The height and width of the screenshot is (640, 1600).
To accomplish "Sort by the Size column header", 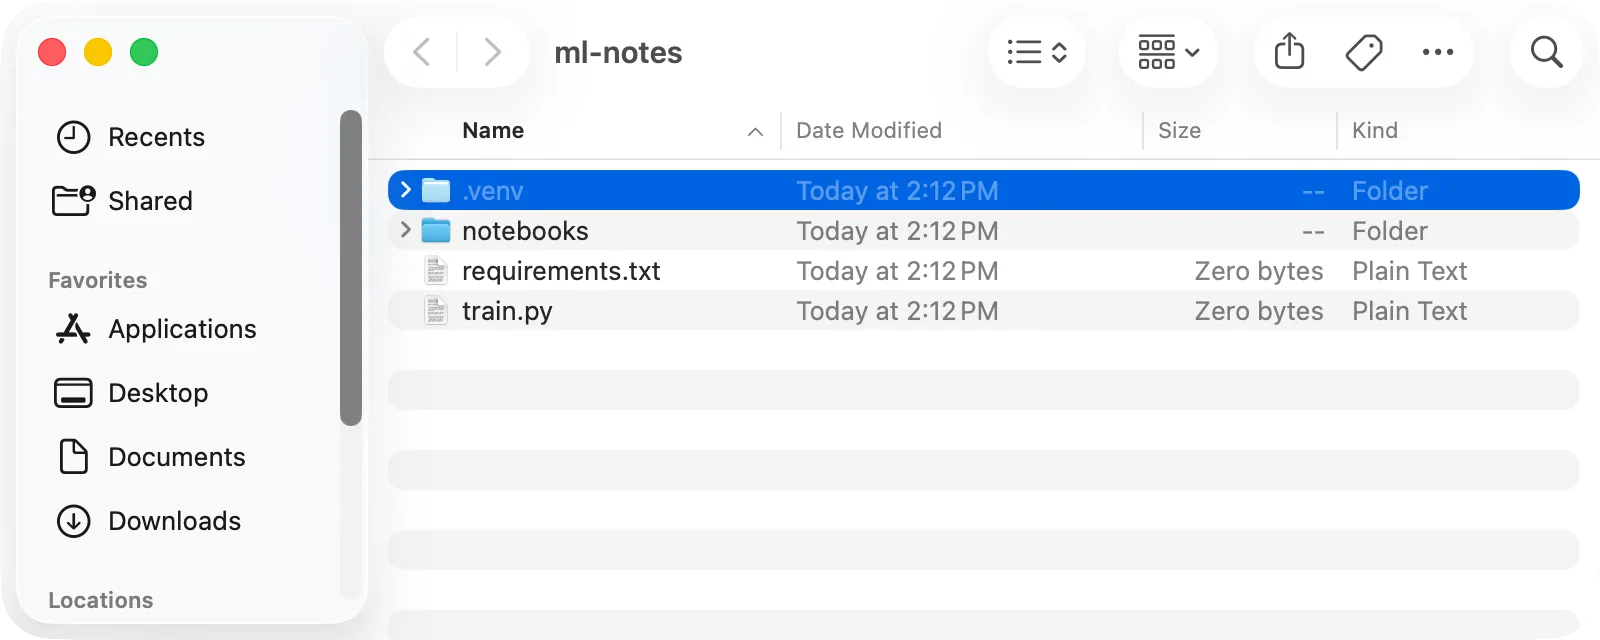I will 1179,130.
